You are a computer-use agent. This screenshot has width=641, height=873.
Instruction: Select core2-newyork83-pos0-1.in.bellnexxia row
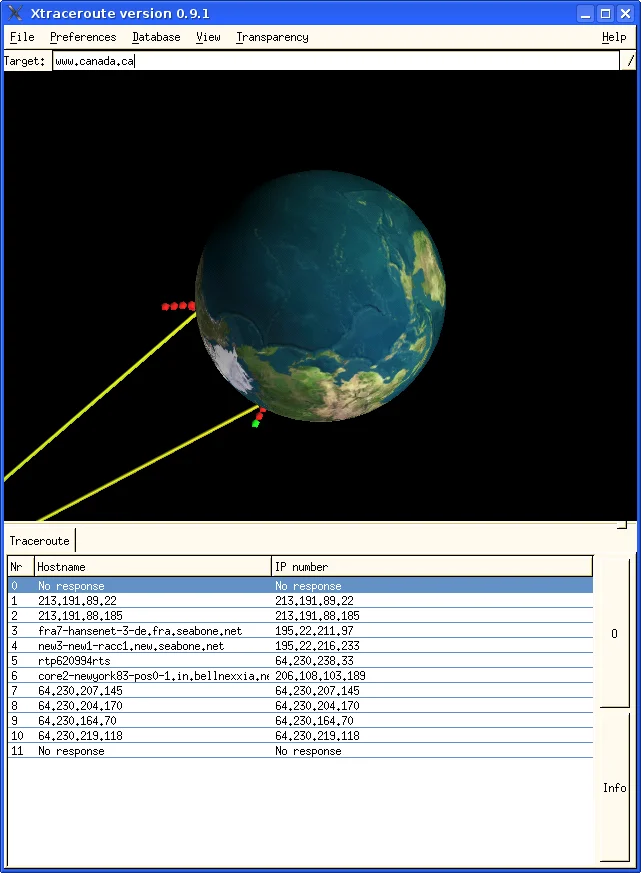[x=301, y=676]
